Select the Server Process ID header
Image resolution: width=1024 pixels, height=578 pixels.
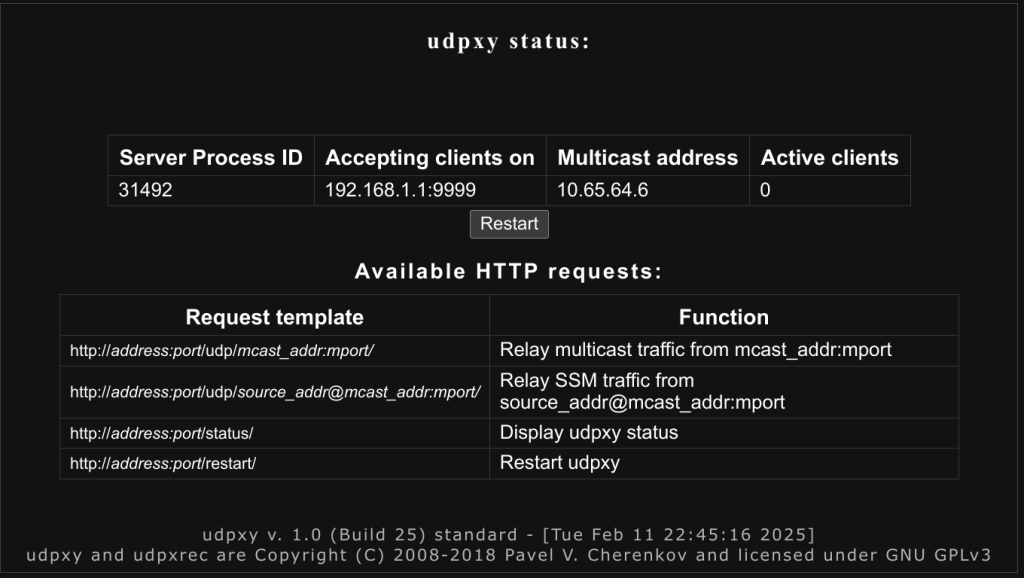[x=211, y=157]
